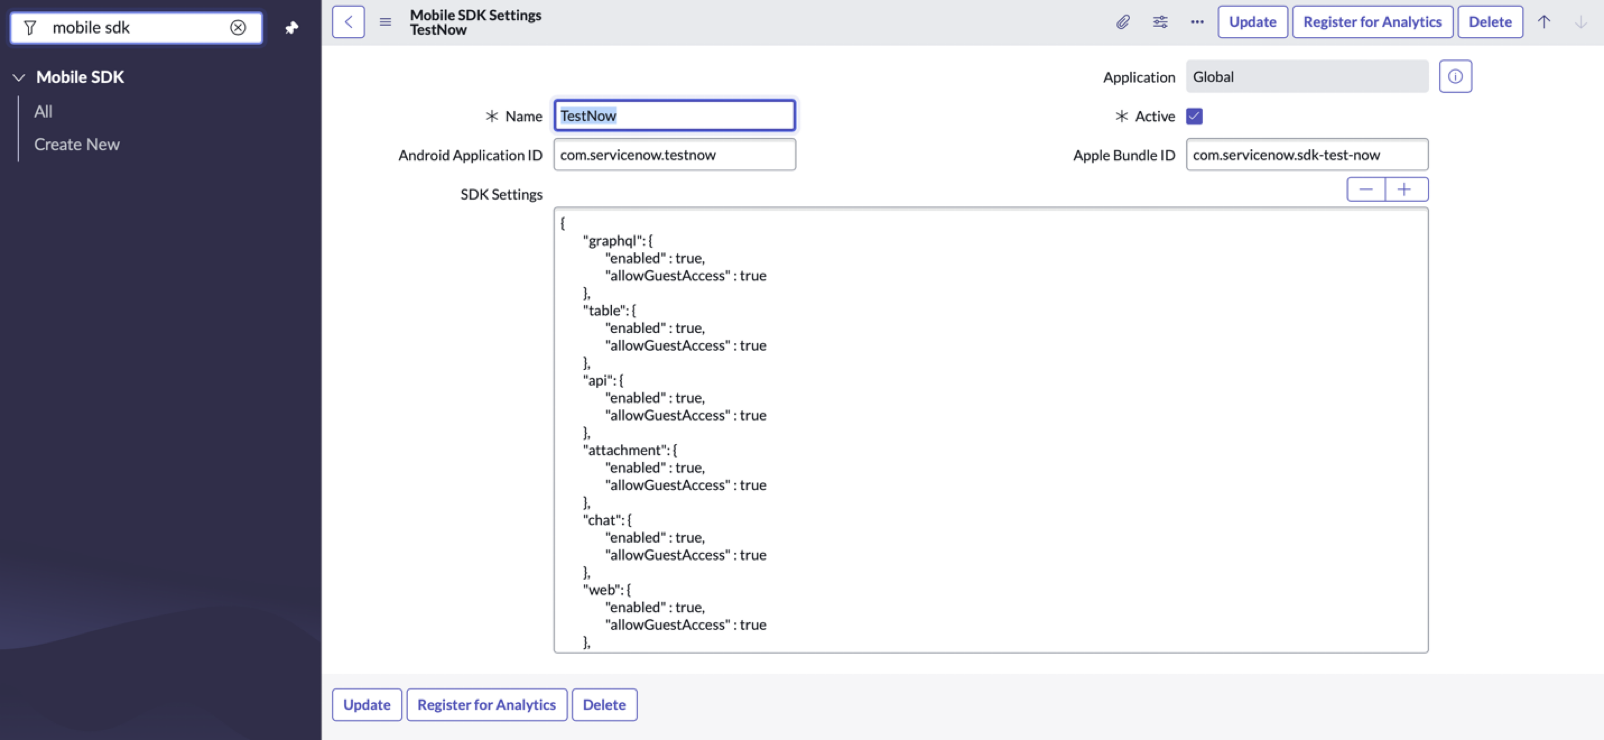Open the personalize form settings icon
The height and width of the screenshot is (740, 1604).
point(1160,22)
